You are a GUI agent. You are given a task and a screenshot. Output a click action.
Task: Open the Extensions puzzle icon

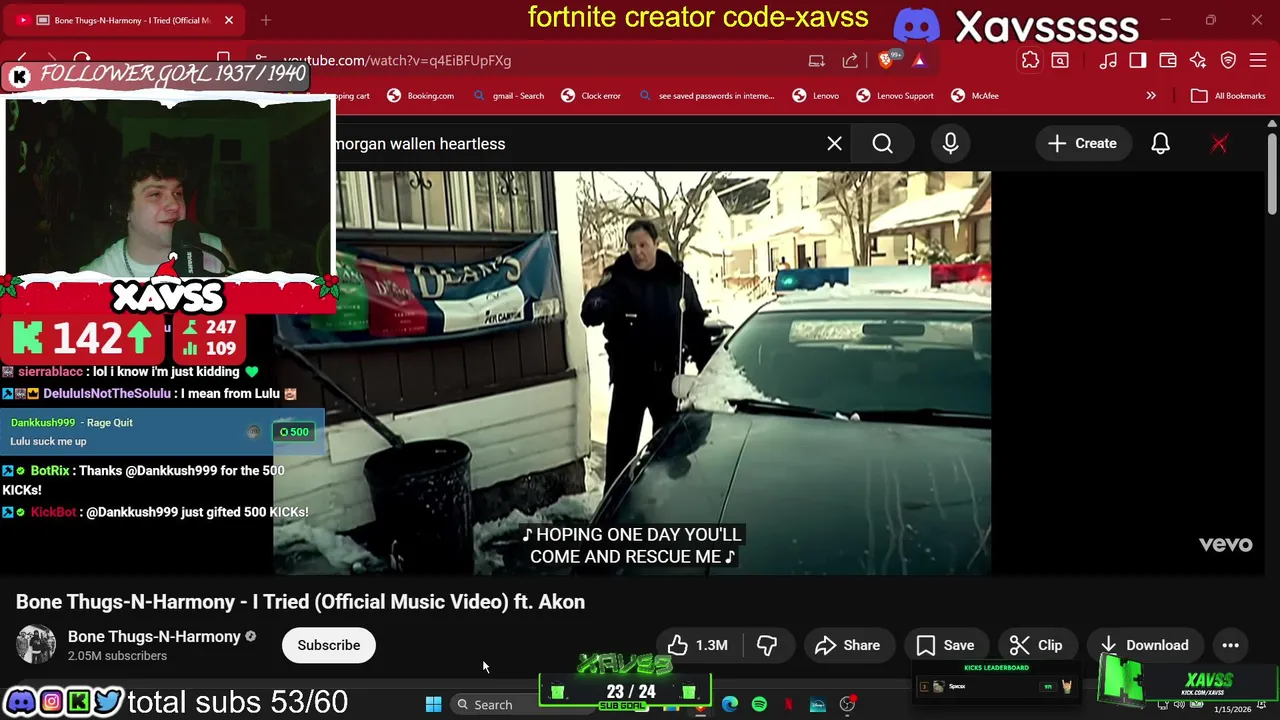(x=1030, y=60)
